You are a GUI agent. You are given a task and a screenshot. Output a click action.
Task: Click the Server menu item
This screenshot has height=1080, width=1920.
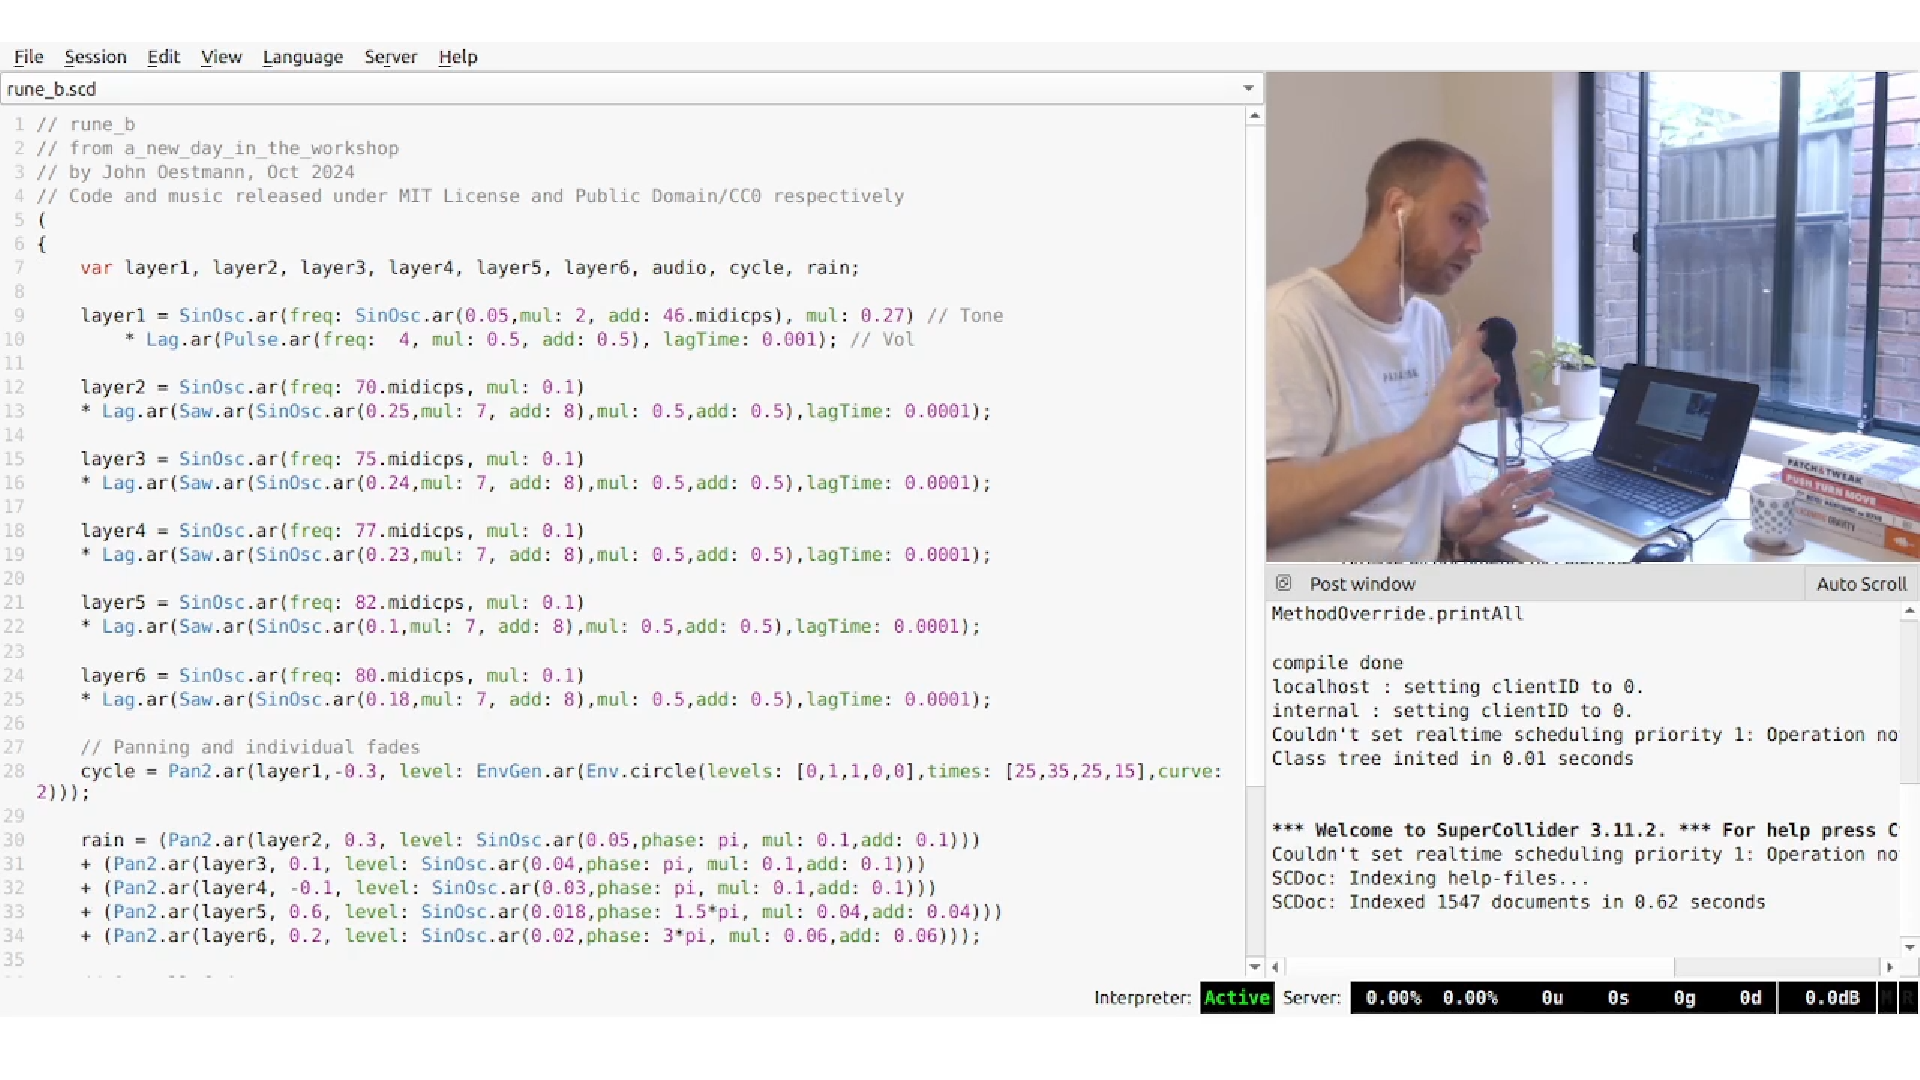point(390,57)
